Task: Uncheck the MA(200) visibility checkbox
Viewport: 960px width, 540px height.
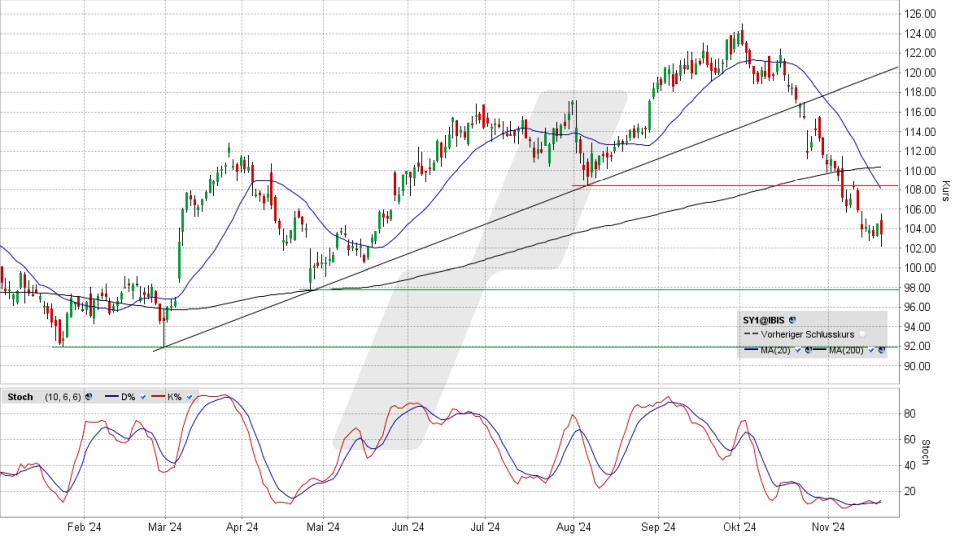Action: coord(871,350)
